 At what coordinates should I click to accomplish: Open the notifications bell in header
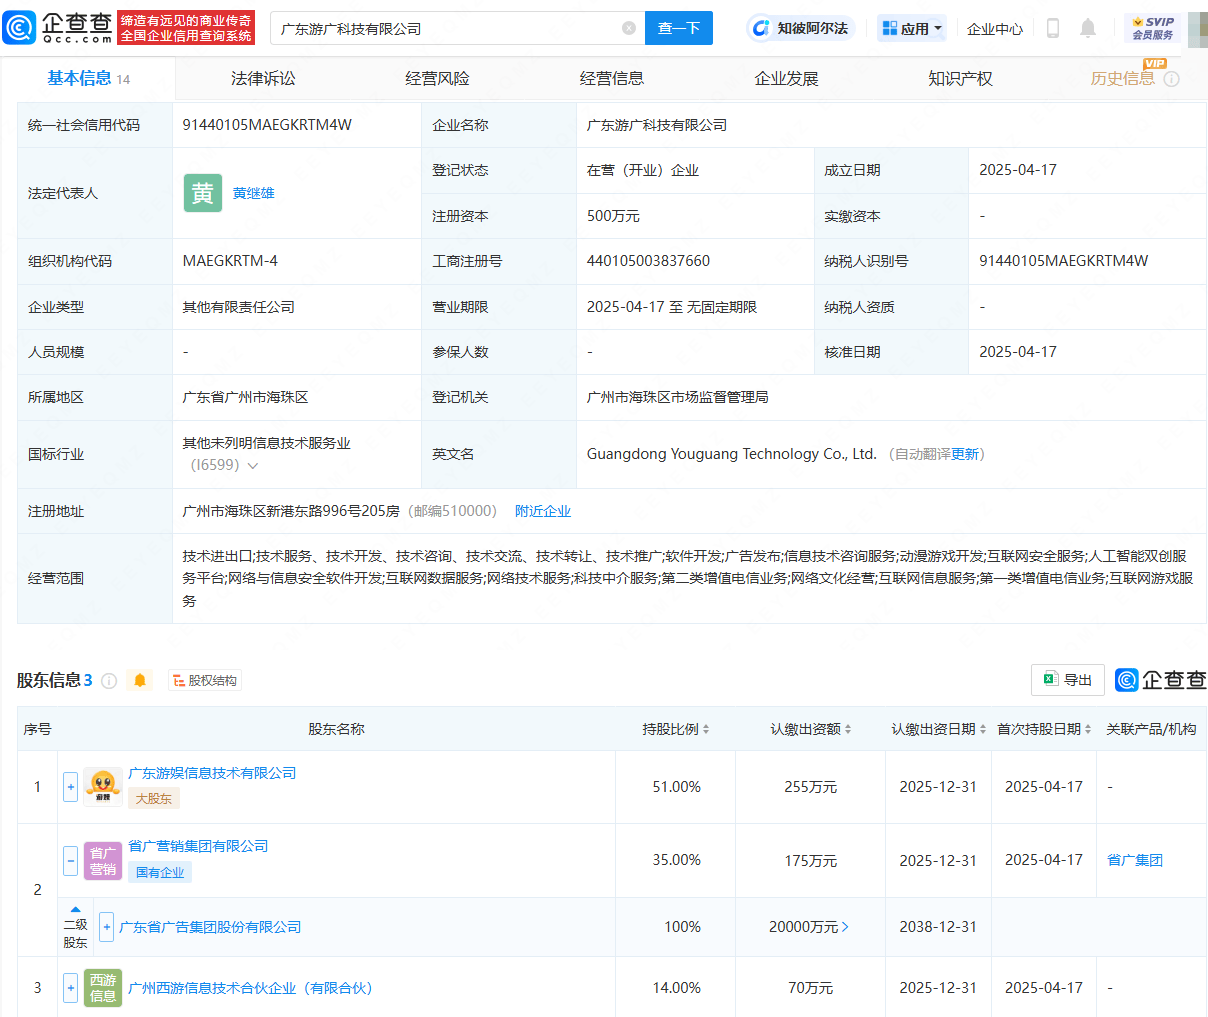click(x=1088, y=28)
